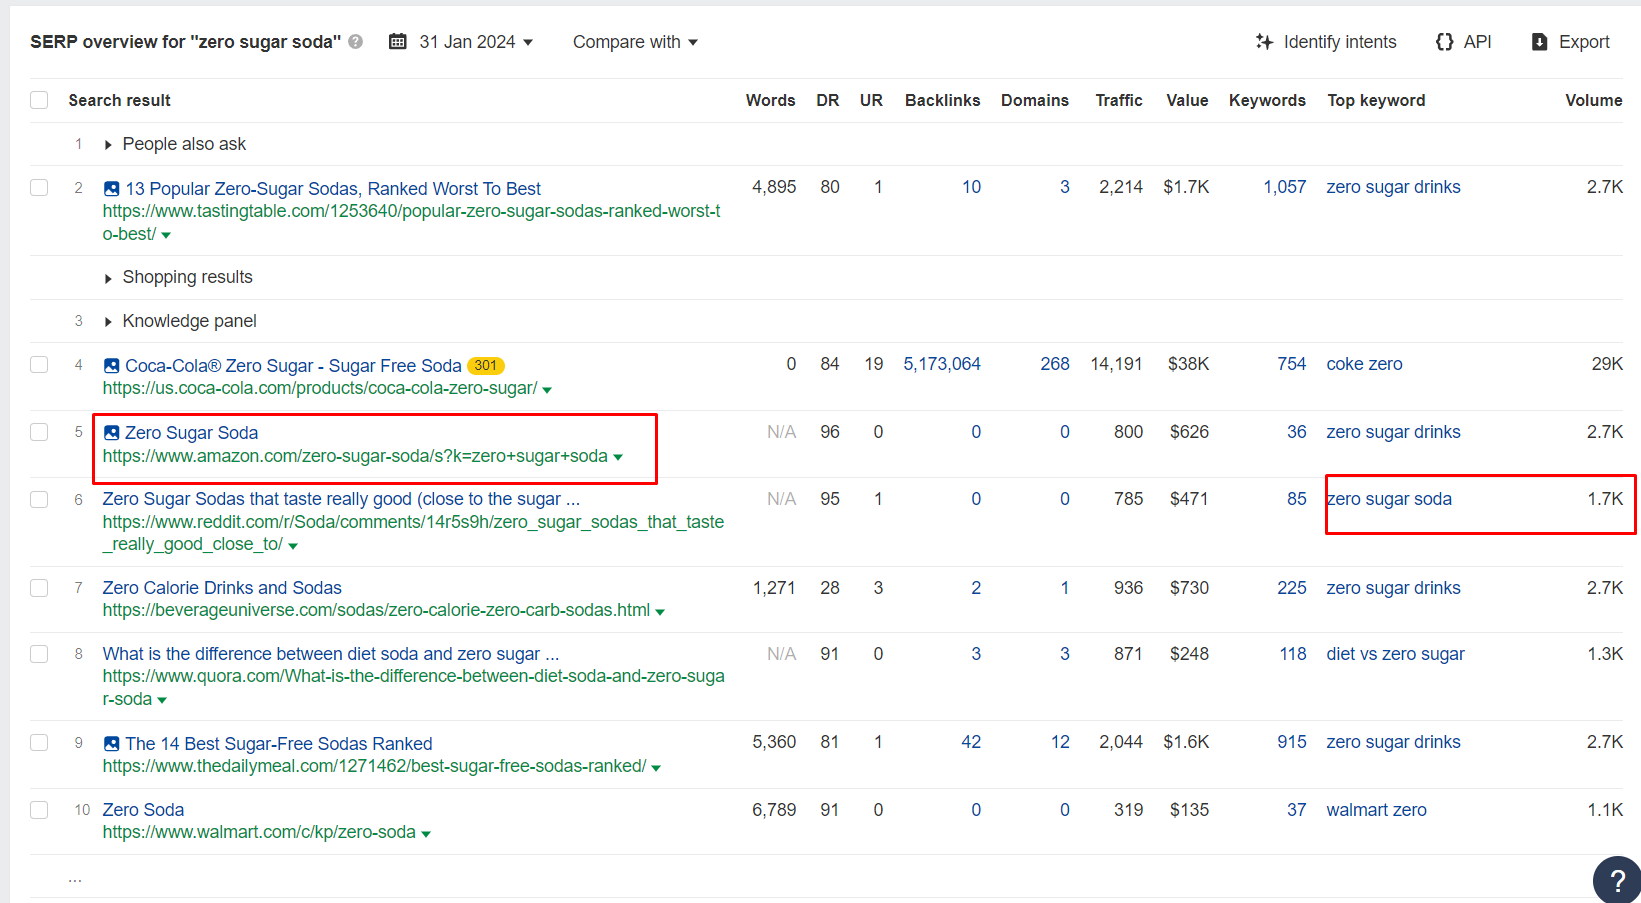This screenshot has height=903, width=1641.
Task: Open The 14 Best Sugar-Free Sodas Ranked title
Action: 279,744
